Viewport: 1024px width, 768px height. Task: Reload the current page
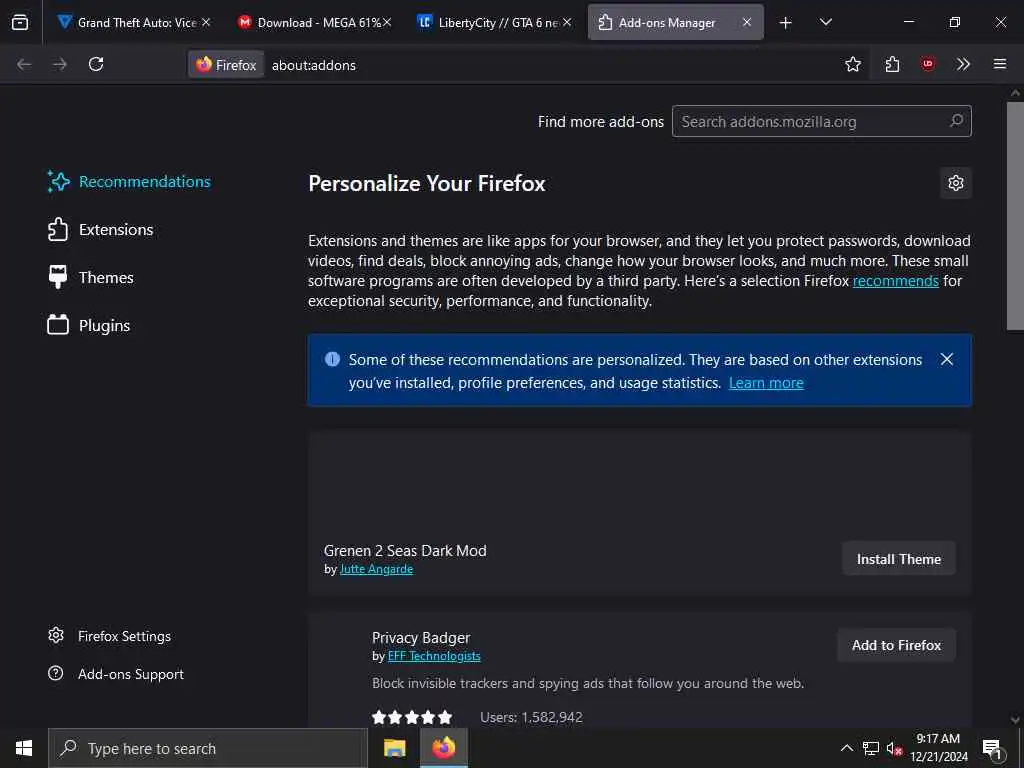(96, 64)
